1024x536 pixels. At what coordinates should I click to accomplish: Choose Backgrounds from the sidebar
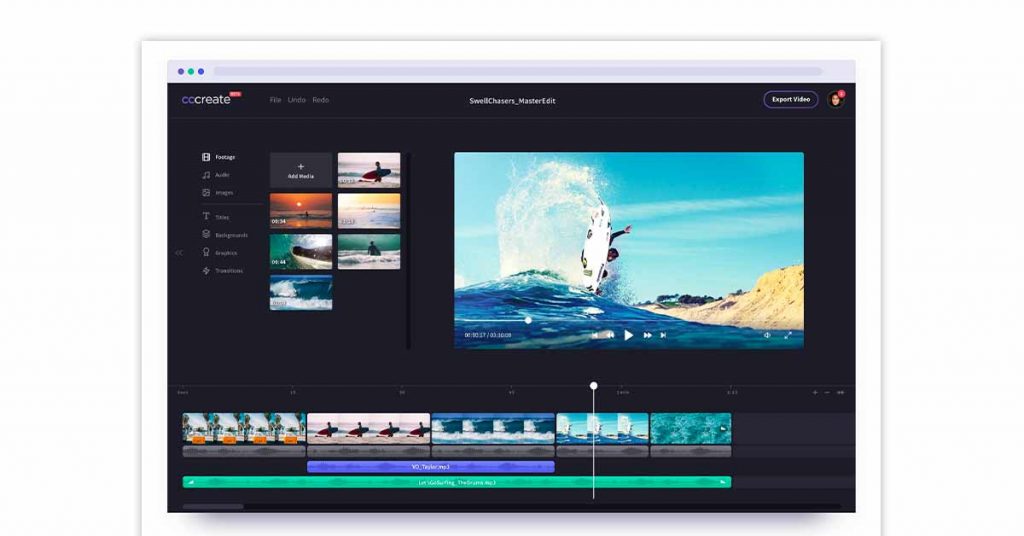[206, 235]
